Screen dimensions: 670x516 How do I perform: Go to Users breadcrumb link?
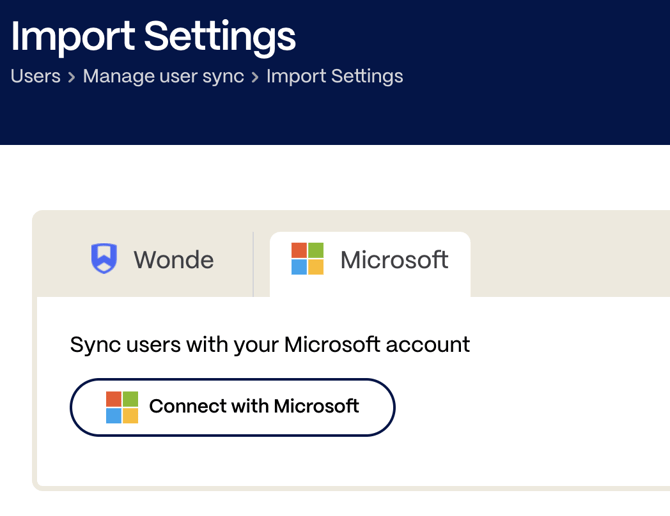point(35,76)
